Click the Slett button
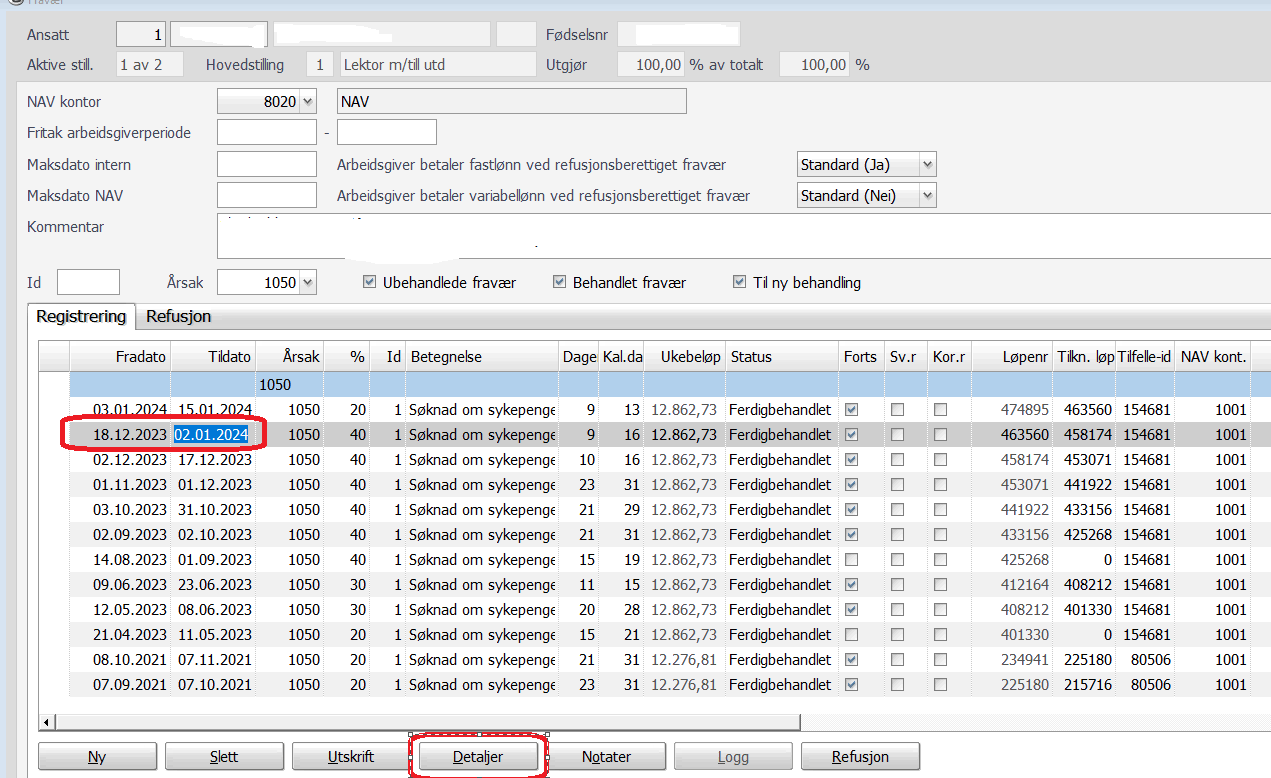1271x778 pixels. coord(224,757)
